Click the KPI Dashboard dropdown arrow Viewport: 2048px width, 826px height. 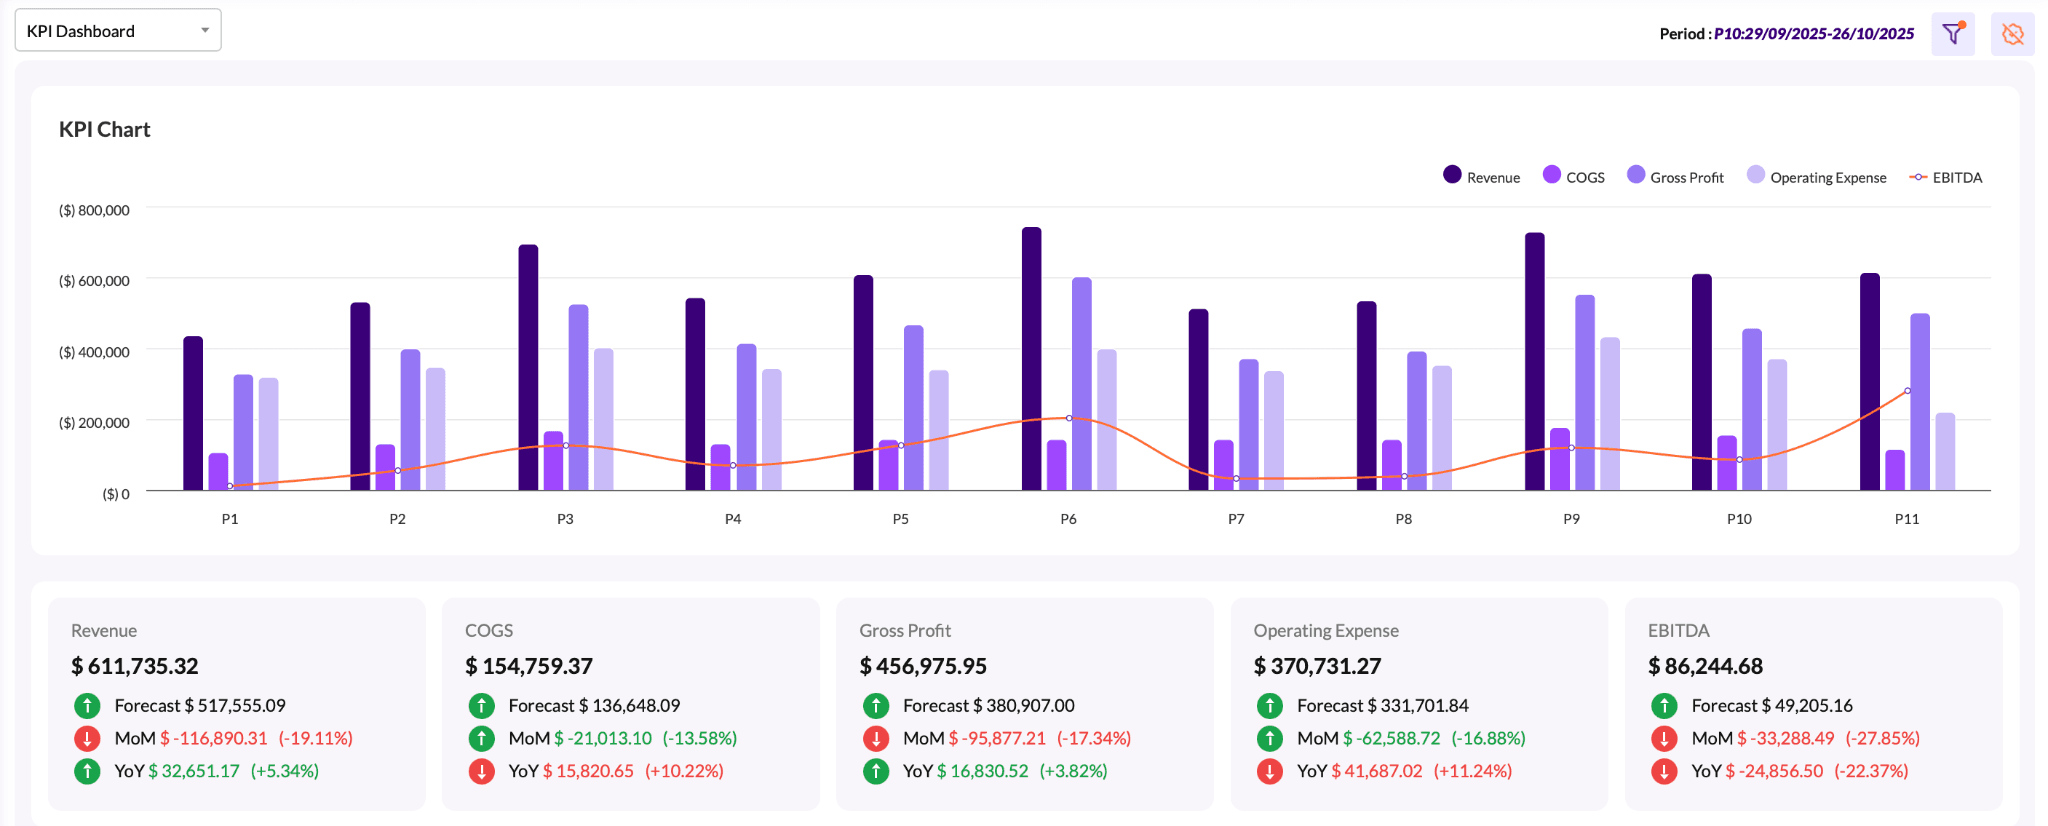(205, 31)
